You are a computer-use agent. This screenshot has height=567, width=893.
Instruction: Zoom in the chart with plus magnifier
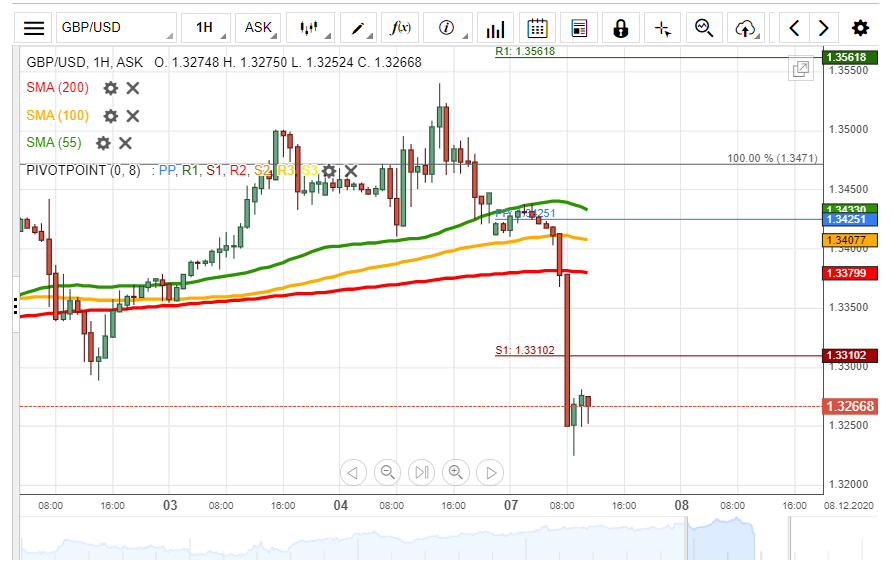(x=456, y=472)
